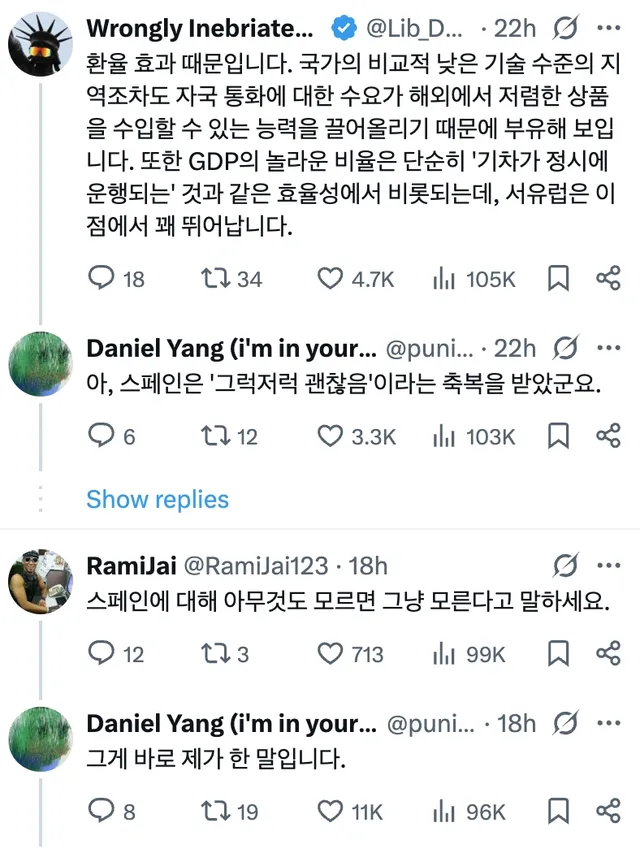
Task: Open more options on Daniel Yang's 22h tweet
Action: pyautogui.click(x=608, y=348)
